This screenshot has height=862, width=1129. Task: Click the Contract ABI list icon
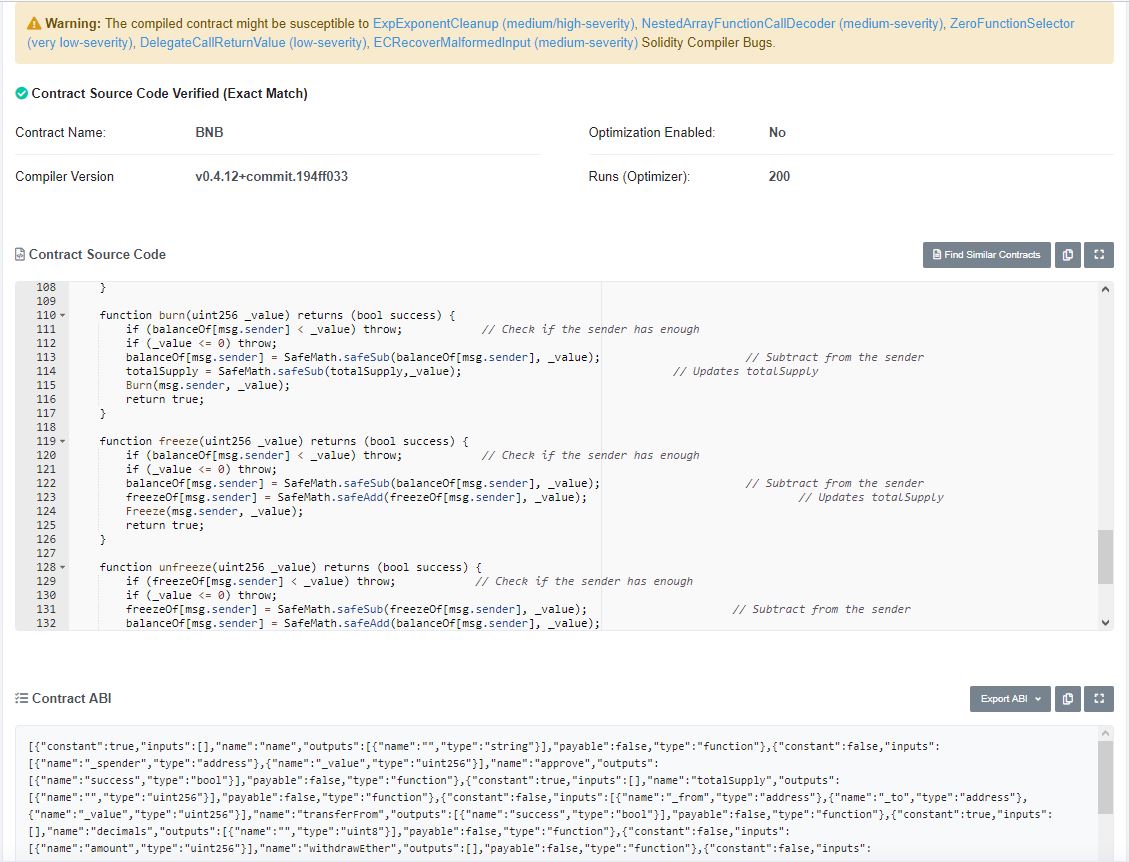[22, 699]
